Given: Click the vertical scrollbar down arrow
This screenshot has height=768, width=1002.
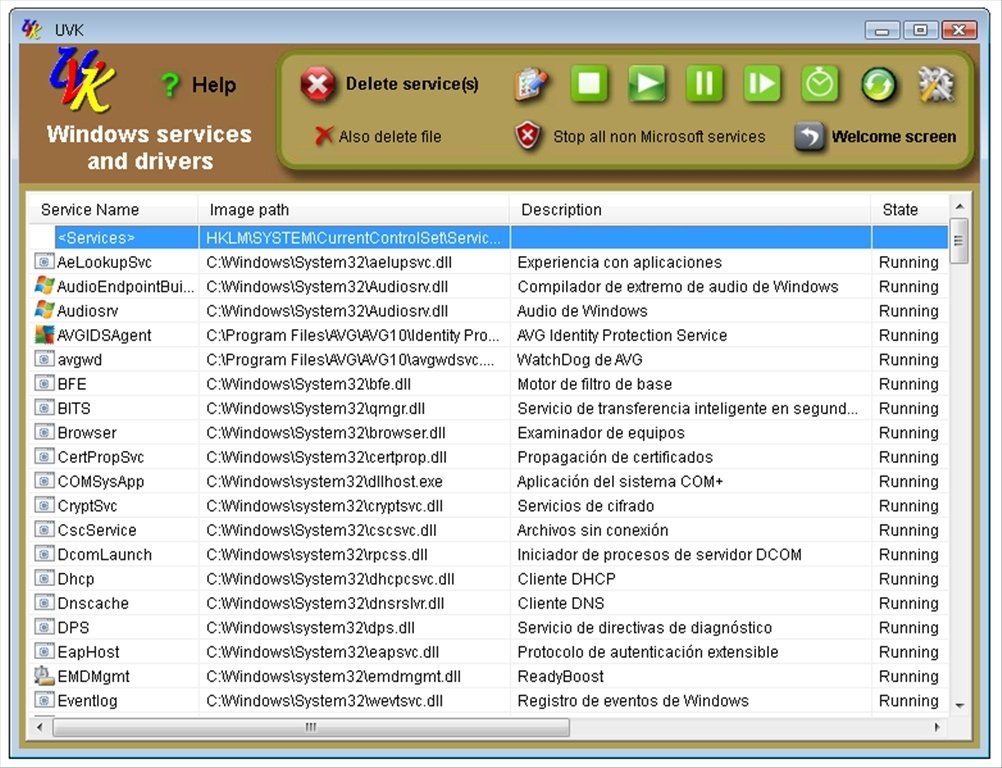Looking at the screenshot, I should 959,705.
